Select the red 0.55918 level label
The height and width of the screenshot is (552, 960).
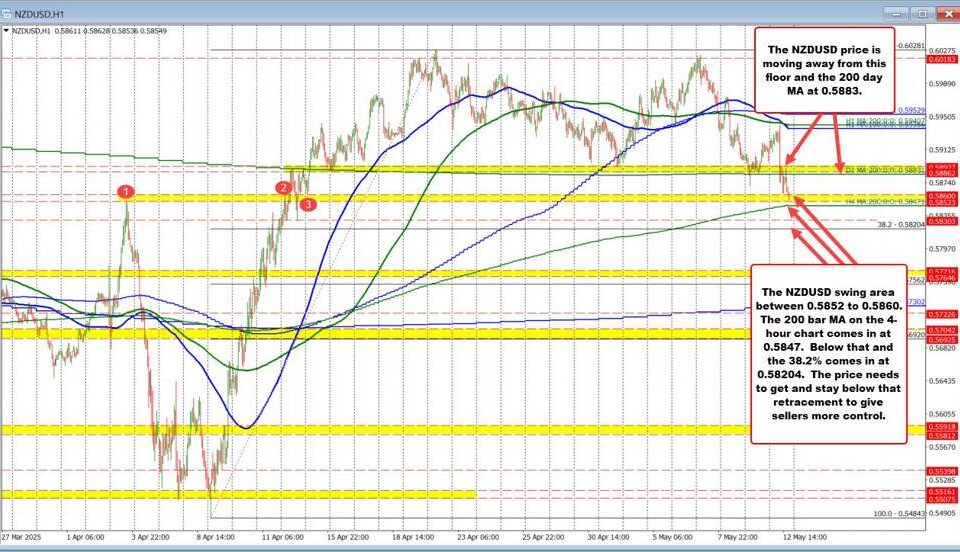click(942, 427)
